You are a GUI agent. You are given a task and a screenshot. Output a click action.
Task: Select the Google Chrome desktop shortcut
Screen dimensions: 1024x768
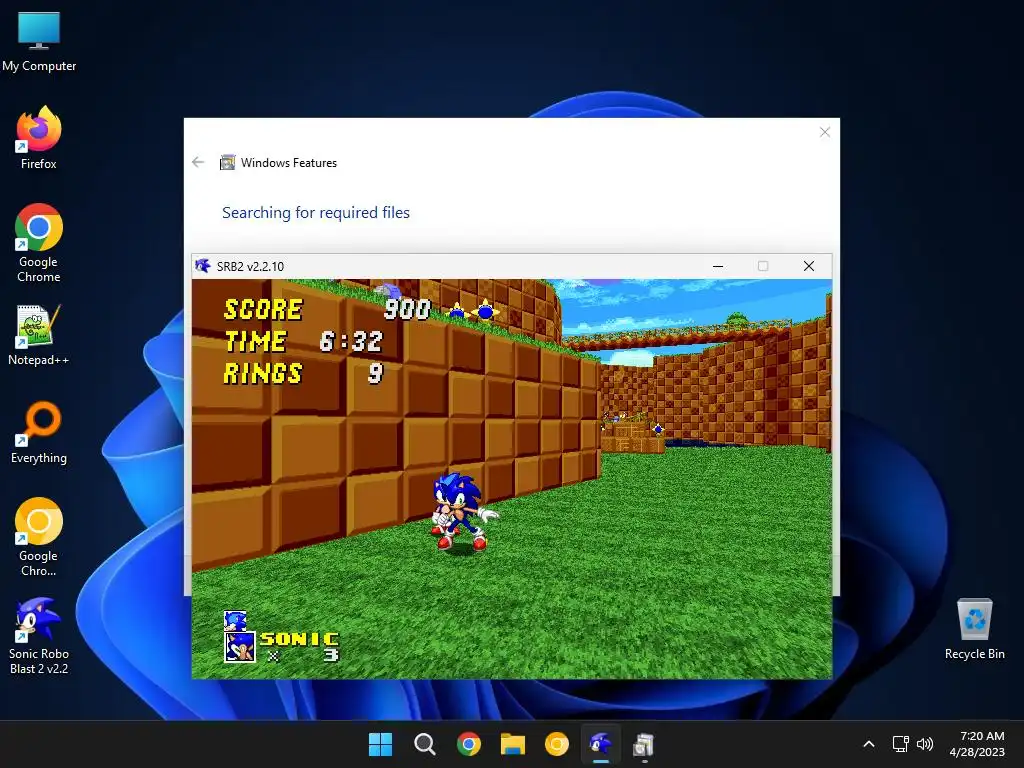[39, 243]
